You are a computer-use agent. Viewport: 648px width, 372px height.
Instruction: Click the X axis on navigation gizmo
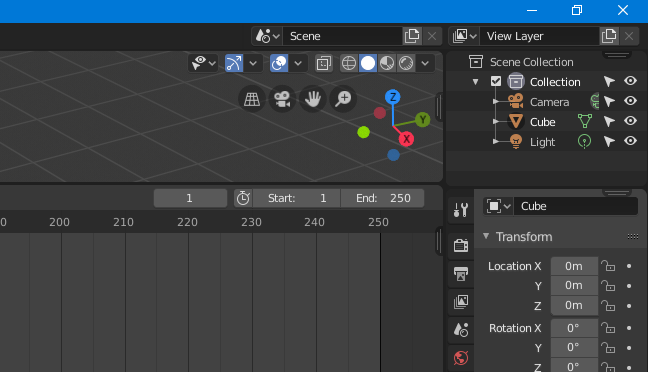pyautogui.click(x=407, y=139)
